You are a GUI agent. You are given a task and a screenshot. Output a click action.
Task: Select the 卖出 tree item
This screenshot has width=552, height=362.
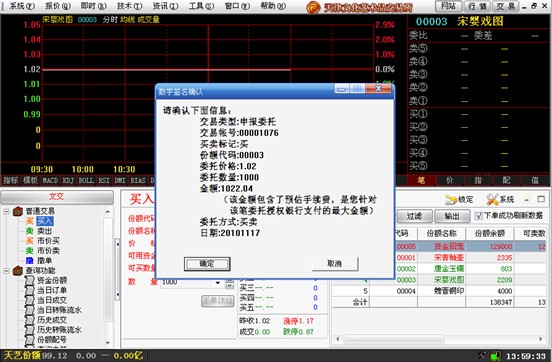[45, 231]
